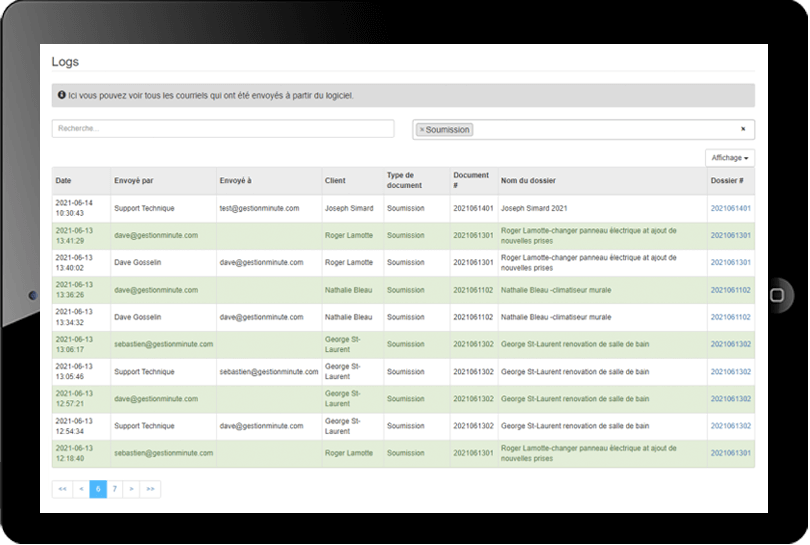Click the info icon in the banner
This screenshot has width=810, height=545.
61,95
